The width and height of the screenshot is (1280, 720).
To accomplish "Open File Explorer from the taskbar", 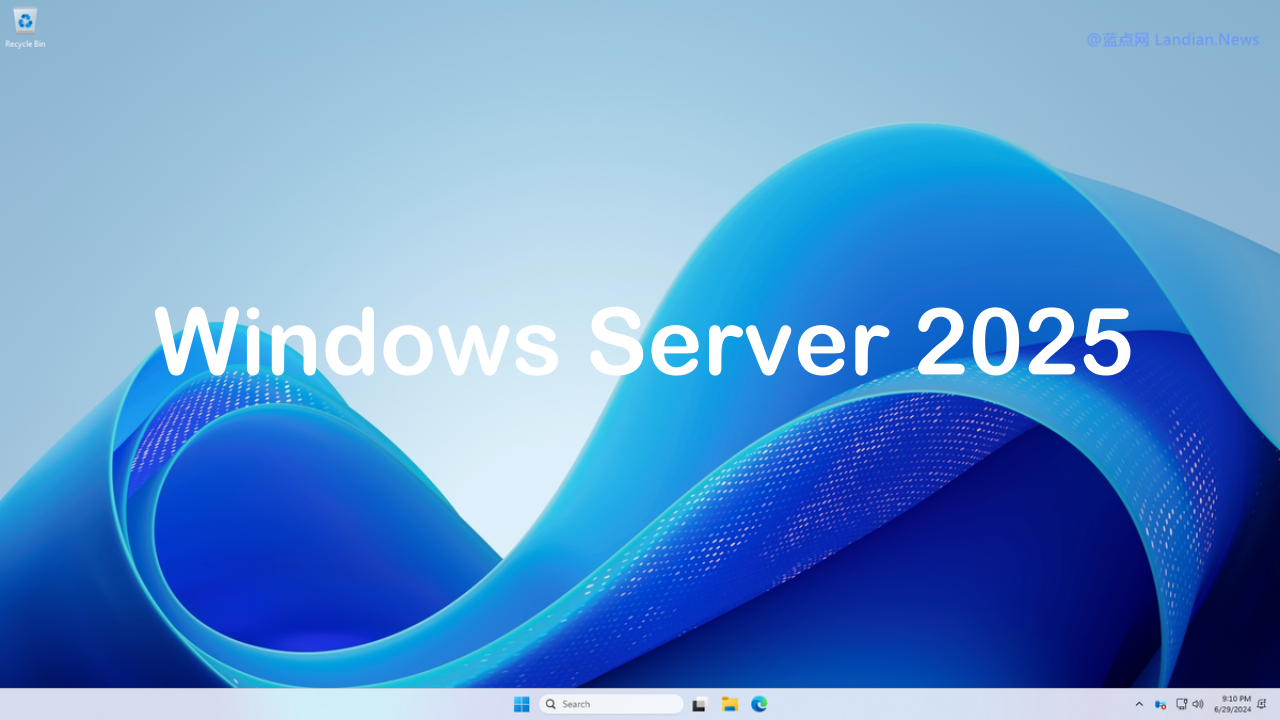I will point(729,704).
